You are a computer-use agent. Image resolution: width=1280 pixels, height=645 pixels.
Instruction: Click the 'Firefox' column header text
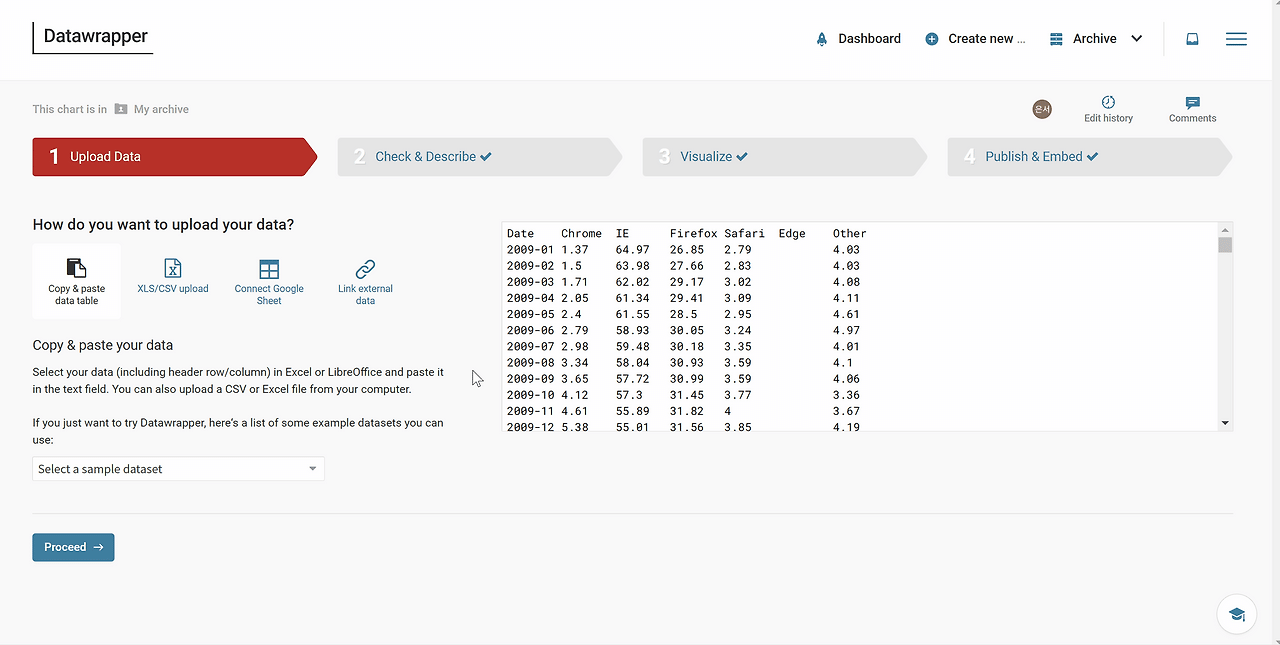(694, 234)
